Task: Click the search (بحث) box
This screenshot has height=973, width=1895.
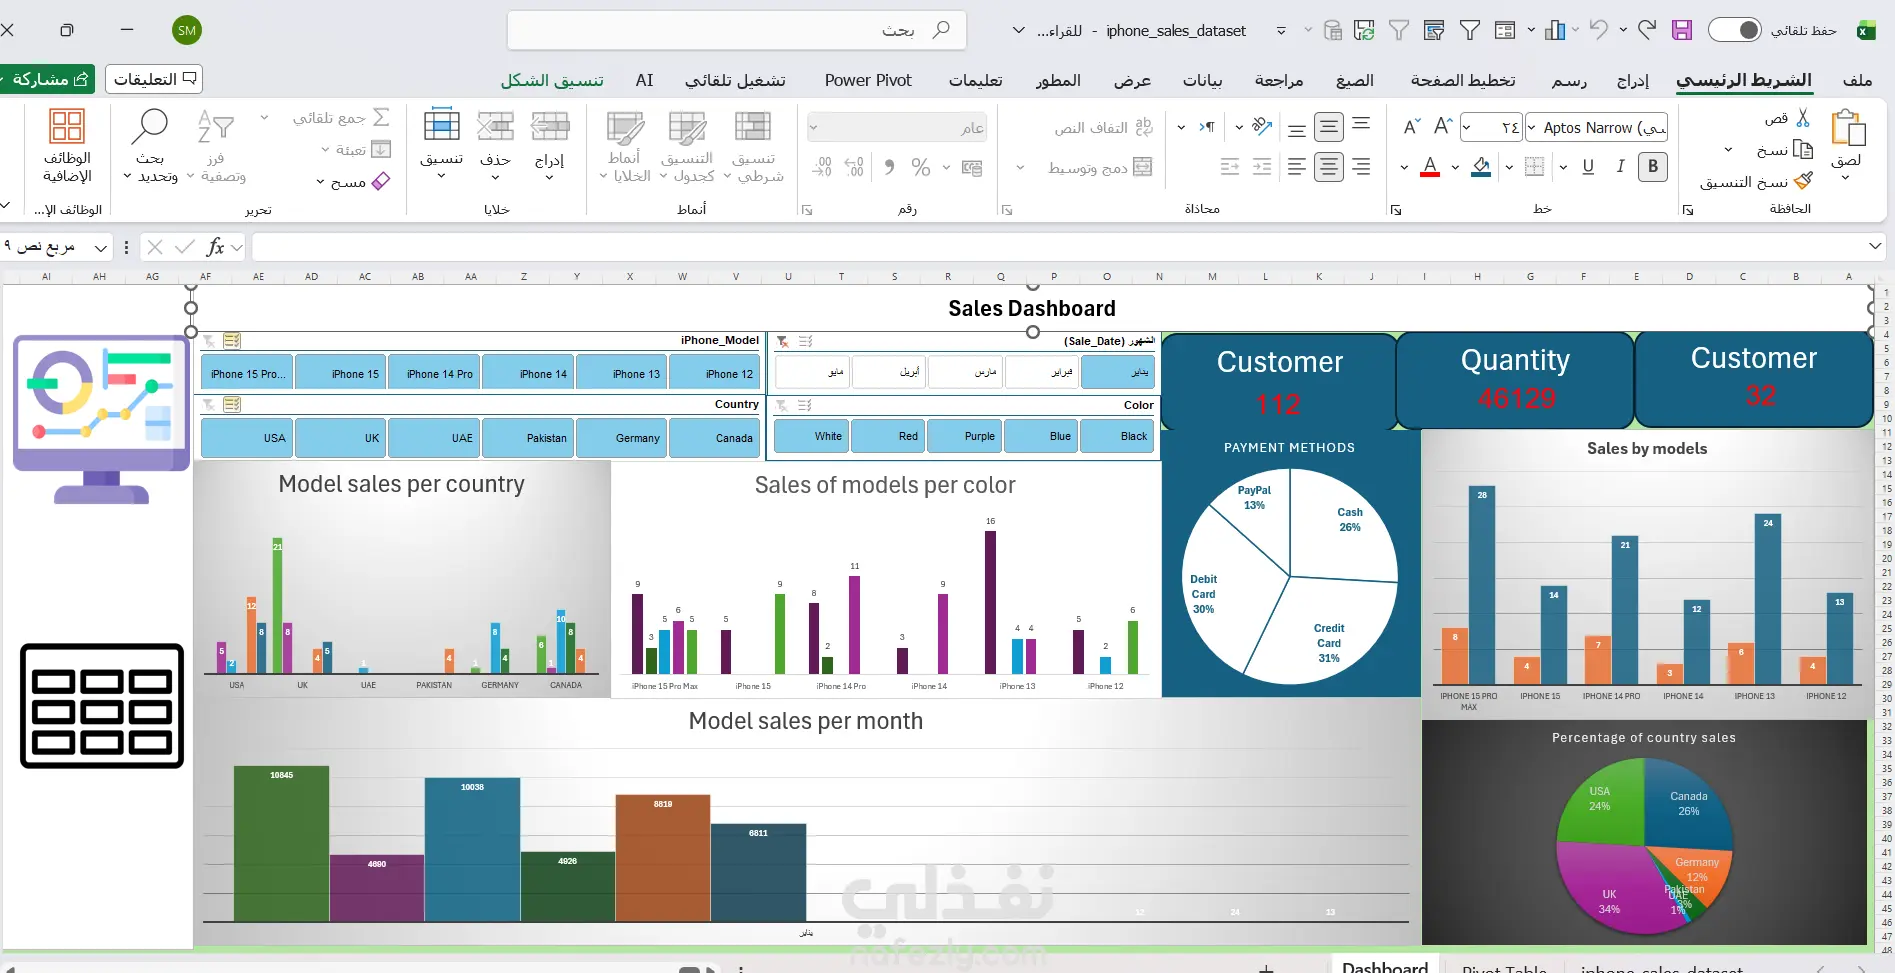Action: click(737, 30)
